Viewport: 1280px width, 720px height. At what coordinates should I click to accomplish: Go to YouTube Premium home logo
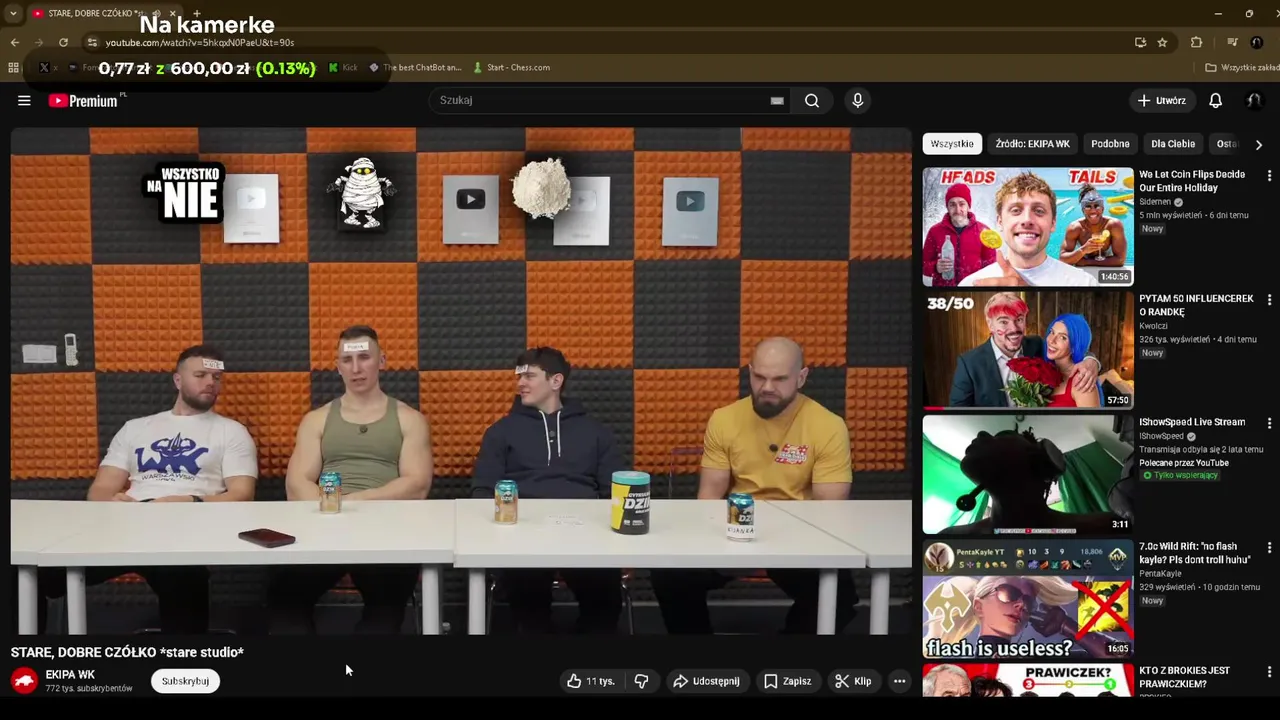click(x=84, y=100)
